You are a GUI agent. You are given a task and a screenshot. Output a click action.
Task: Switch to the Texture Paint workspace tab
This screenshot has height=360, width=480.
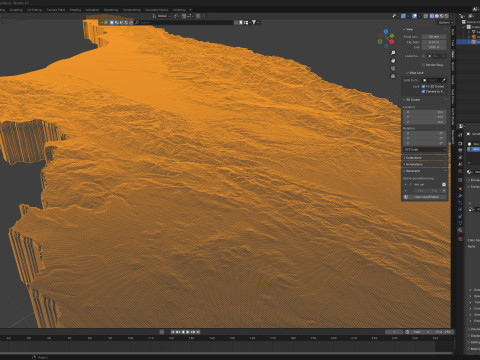56,10
